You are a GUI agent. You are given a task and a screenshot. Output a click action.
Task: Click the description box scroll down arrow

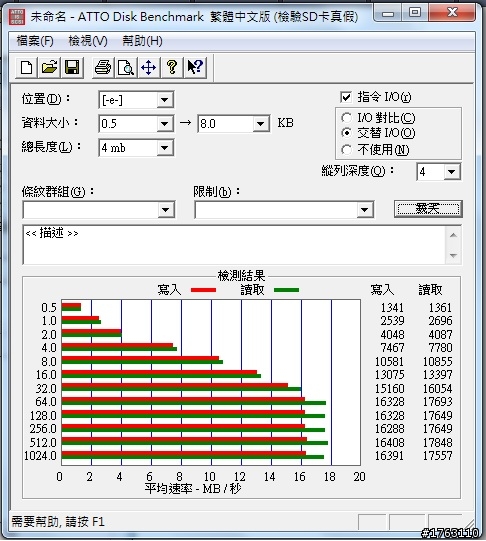453,256
